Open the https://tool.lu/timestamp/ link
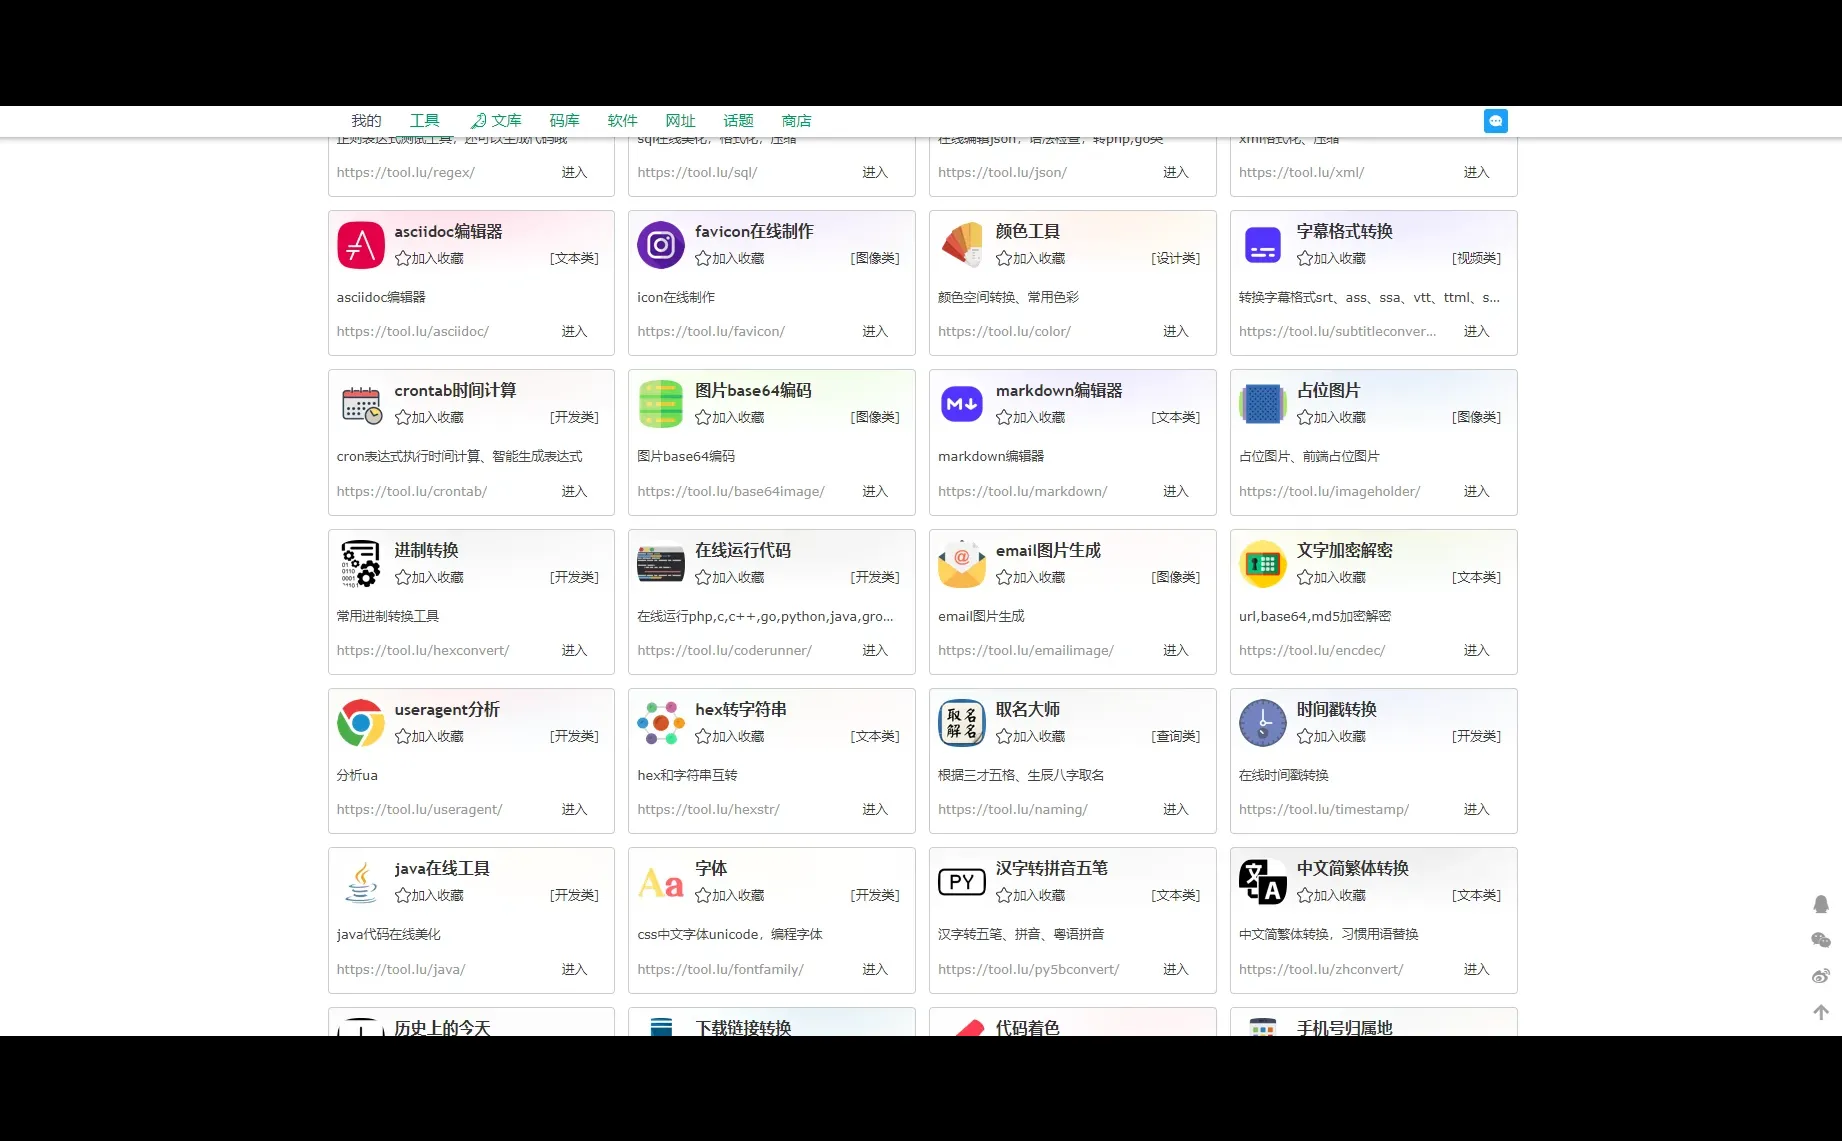 pyautogui.click(x=1324, y=809)
